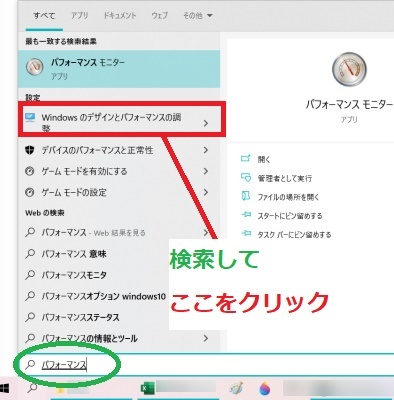Click the shield icon for デバイスのパフォーマンス
Image resolution: width=394 pixels, height=400 pixels.
30,150
